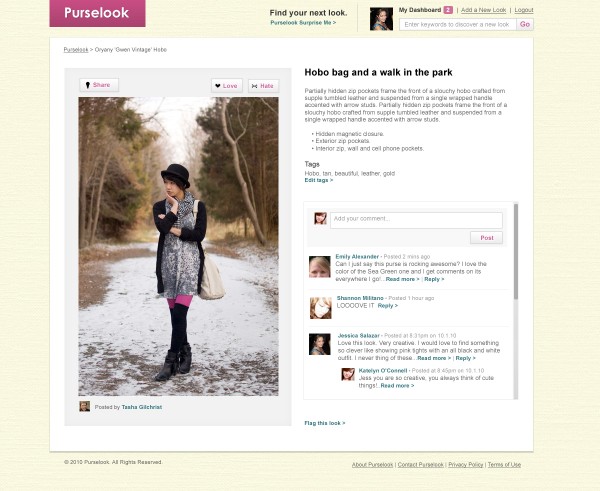Click Shannon Militano's avatar
The image size is (600, 491).
pyautogui.click(x=321, y=308)
